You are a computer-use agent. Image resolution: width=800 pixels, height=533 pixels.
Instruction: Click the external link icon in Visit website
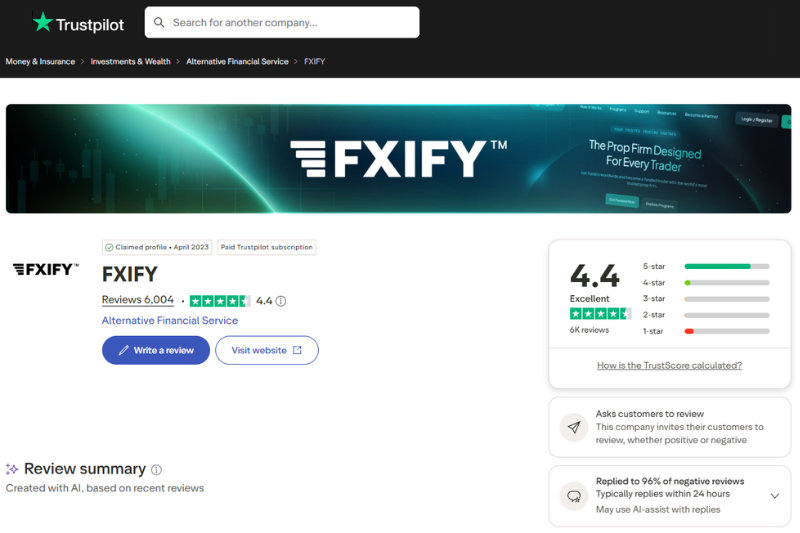(x=297, y=350)
